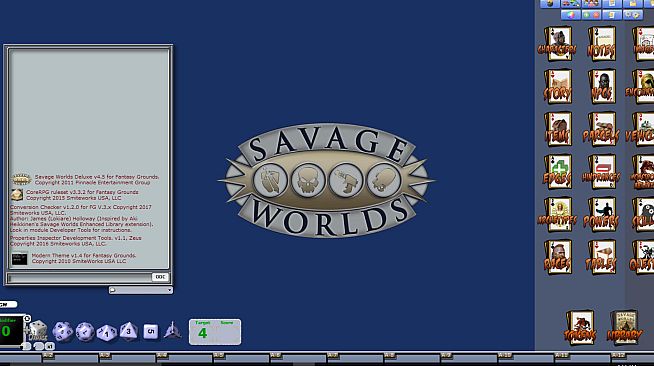Image resolution: width=654 pixels, height=366 pixels.
Task: Click the Modern Theme black thumbnail in chat
Action: pos(19,259)
